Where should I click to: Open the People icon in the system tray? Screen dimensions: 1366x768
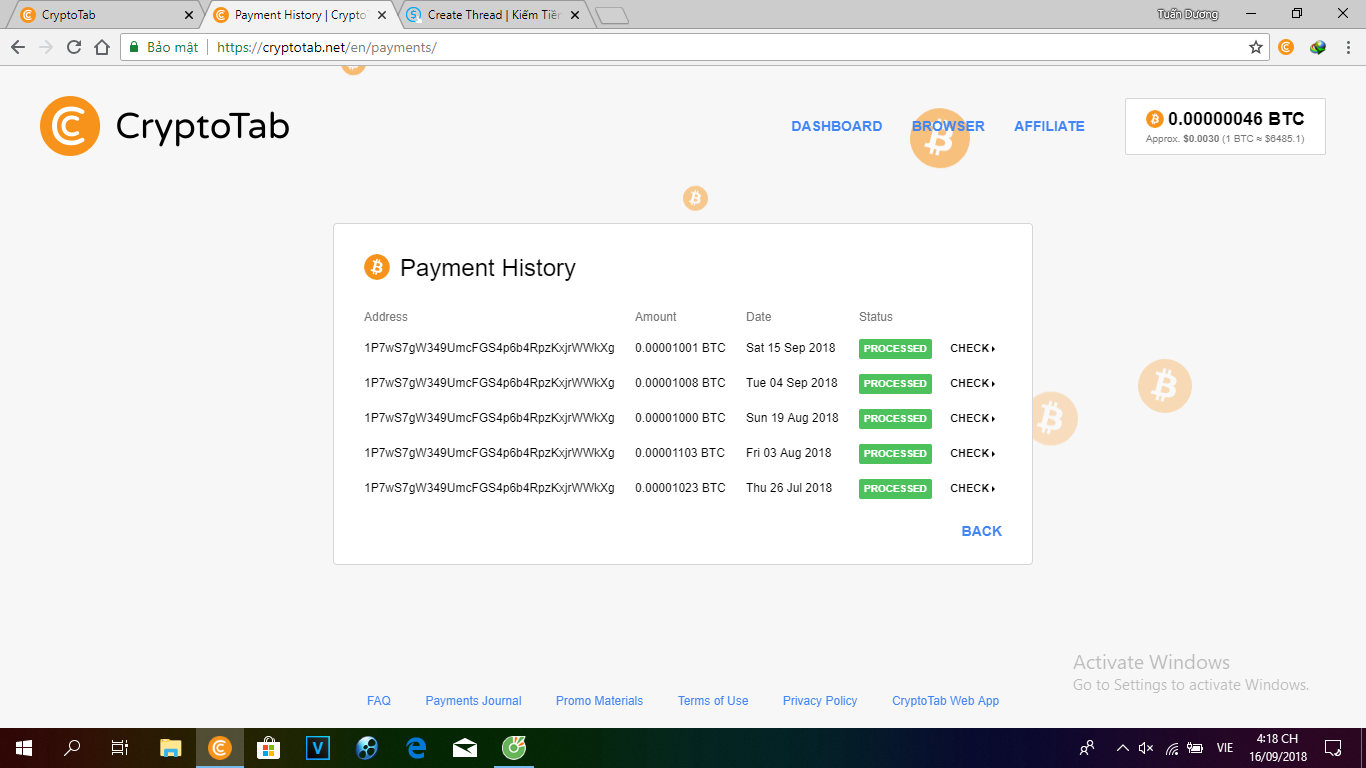[x=1087, y=748]
